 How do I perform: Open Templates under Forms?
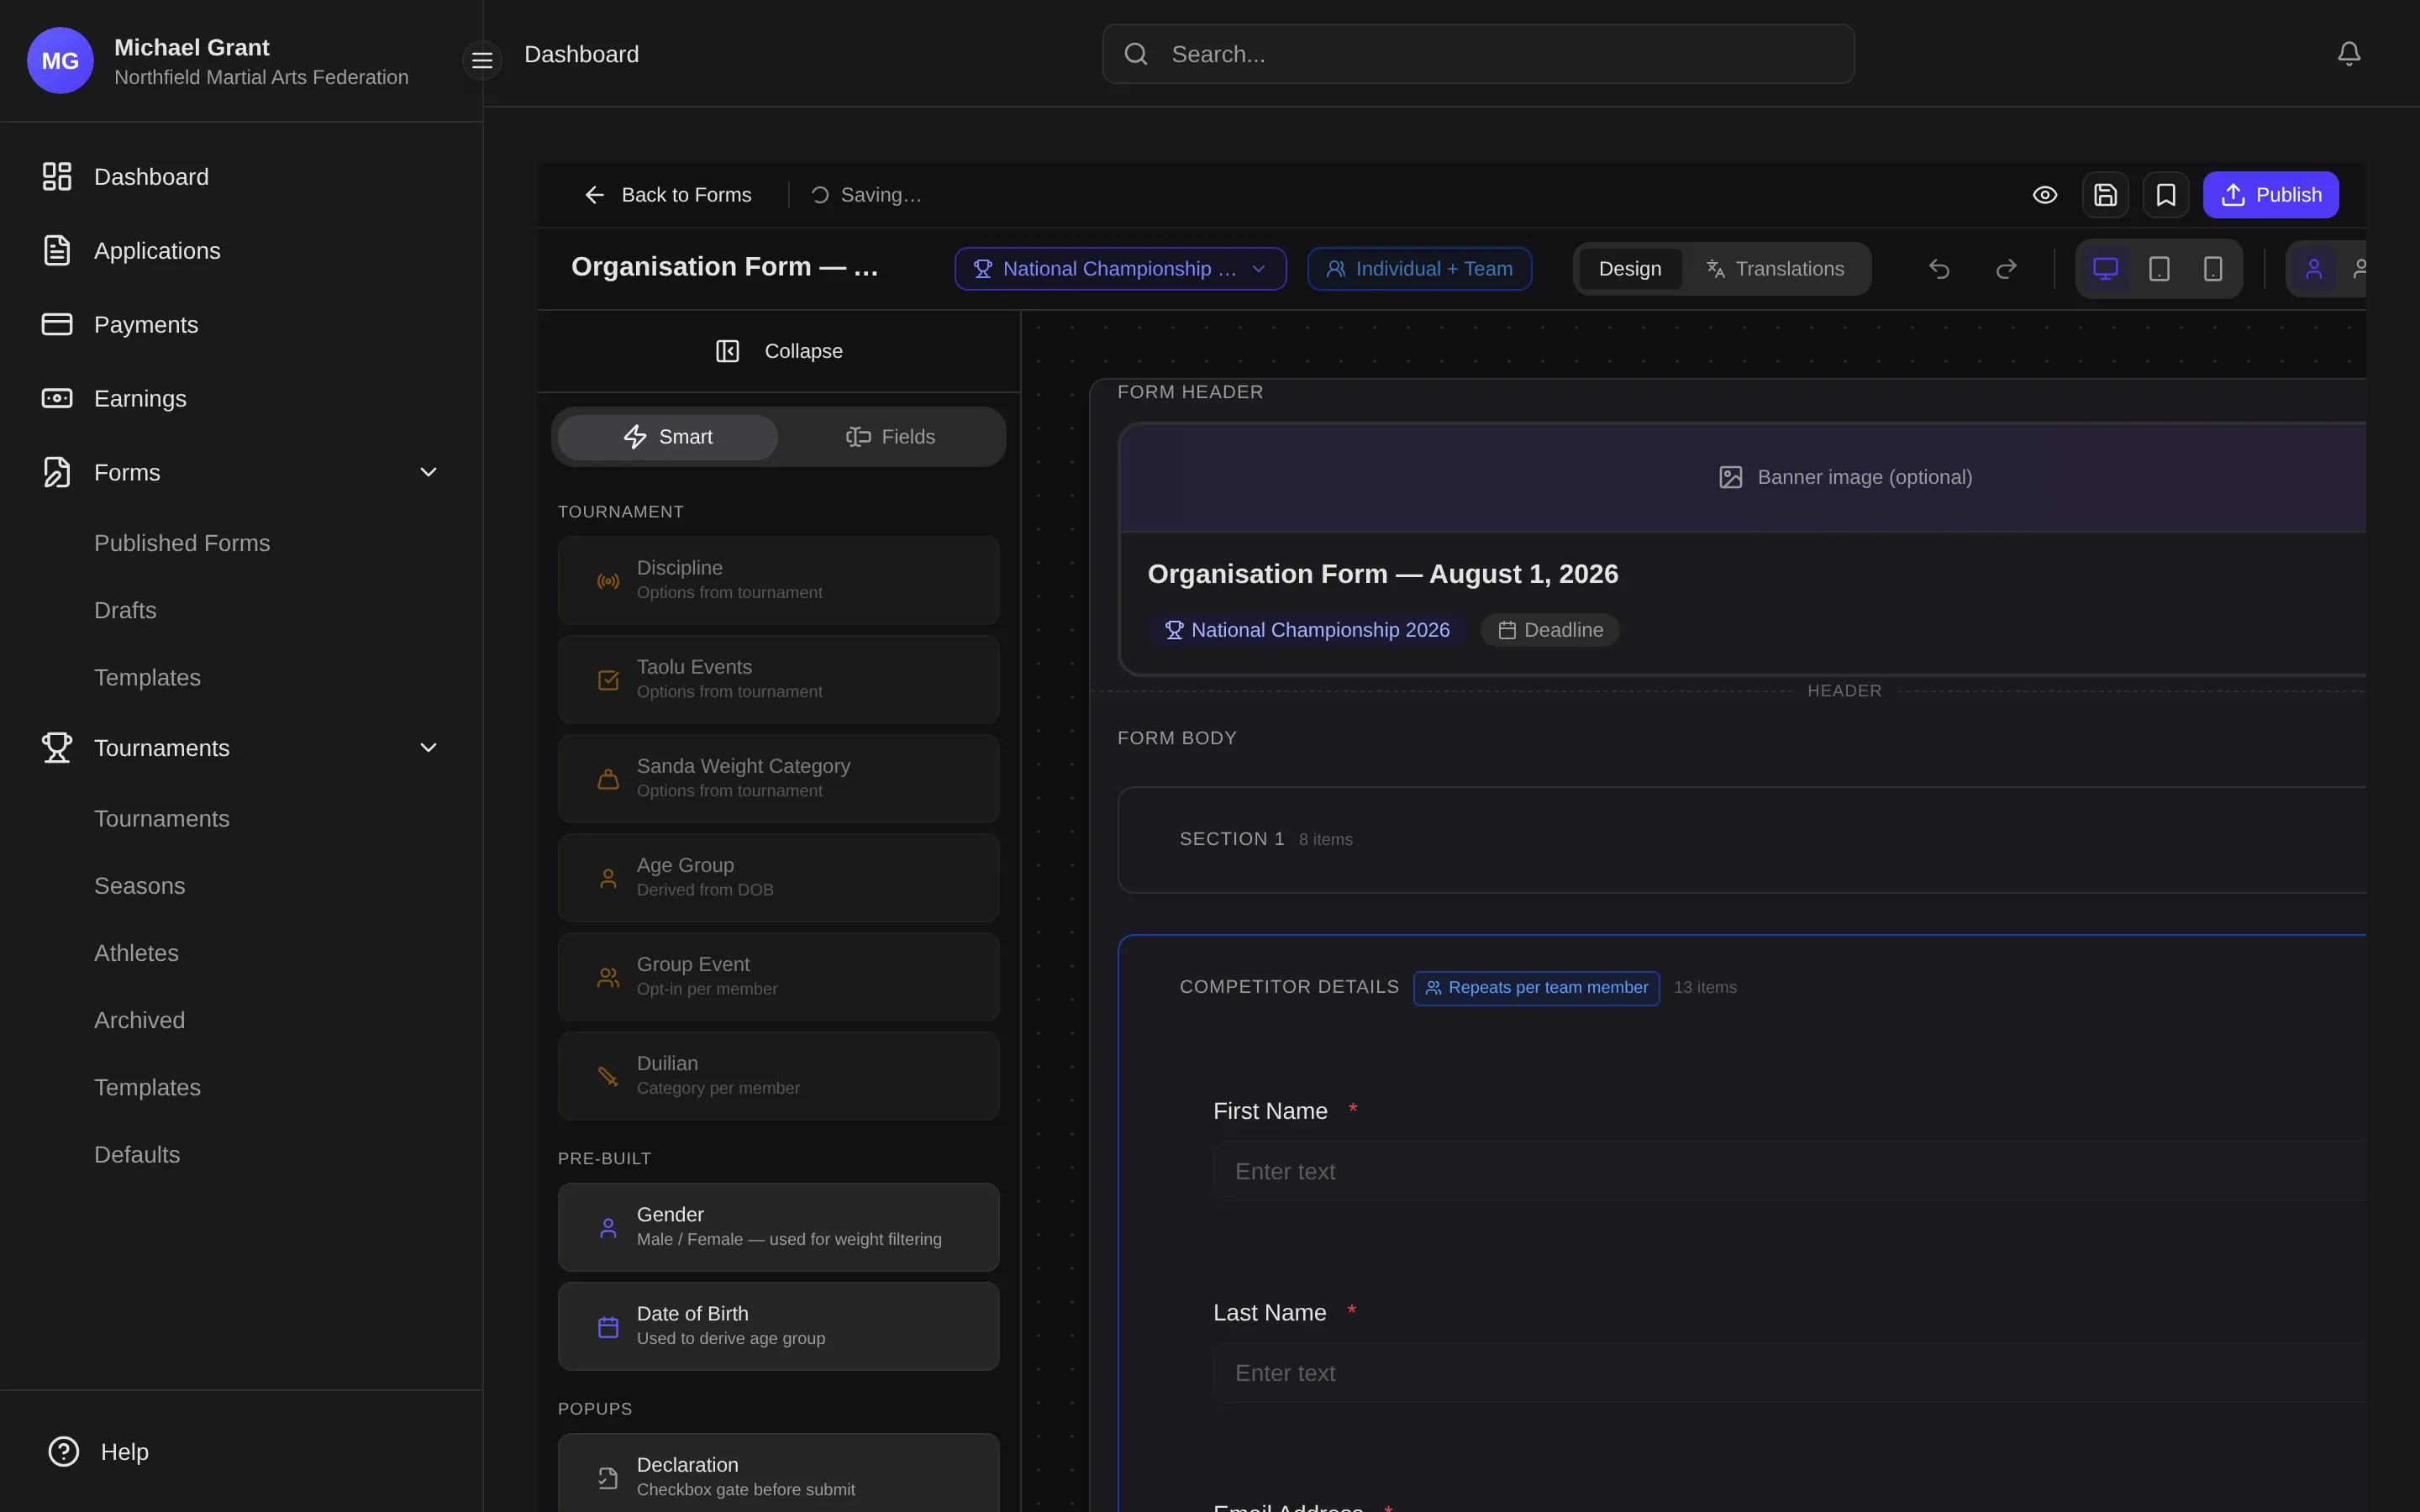(147, 678)
